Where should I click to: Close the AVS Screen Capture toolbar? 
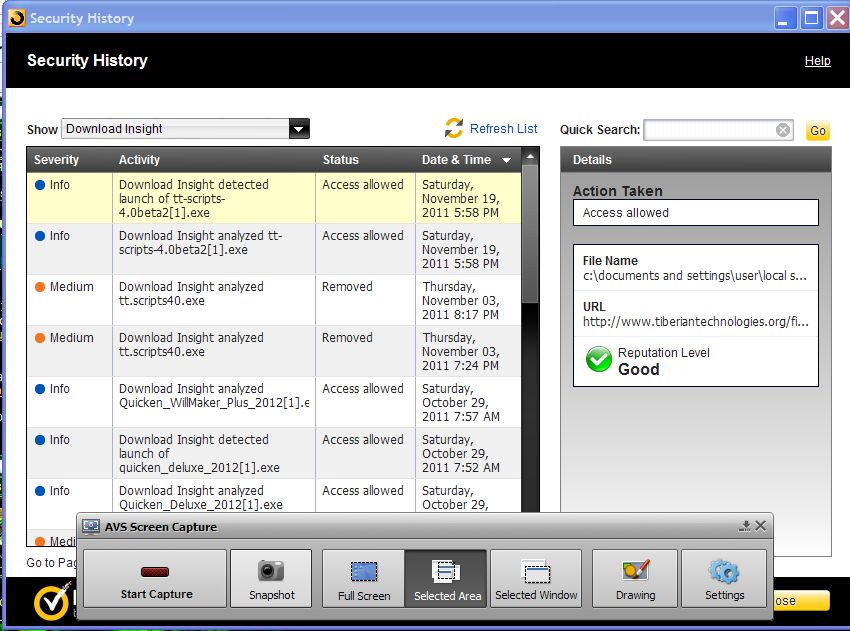coord(761,526)
